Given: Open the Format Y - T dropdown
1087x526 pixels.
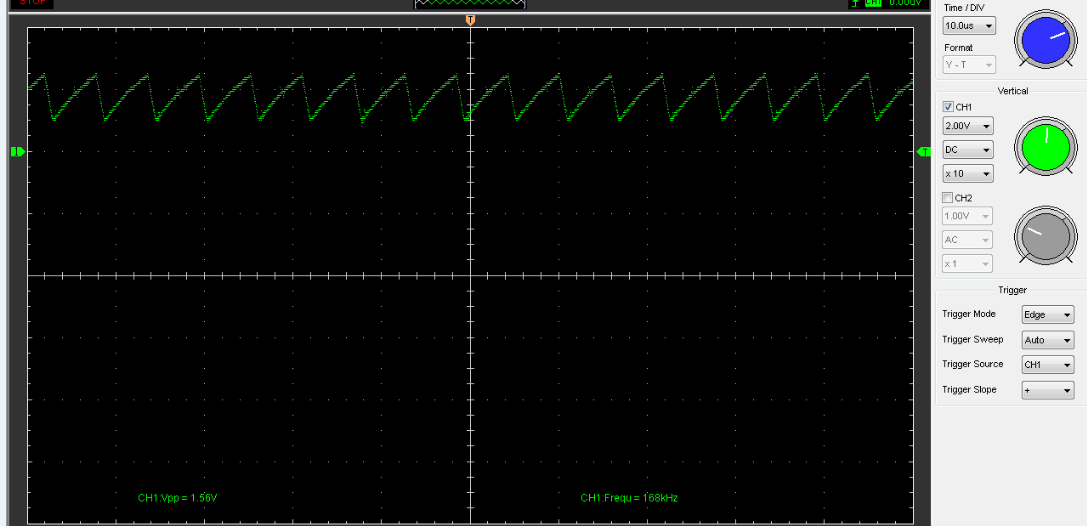Looking at the screenshot, I should 969,65.
